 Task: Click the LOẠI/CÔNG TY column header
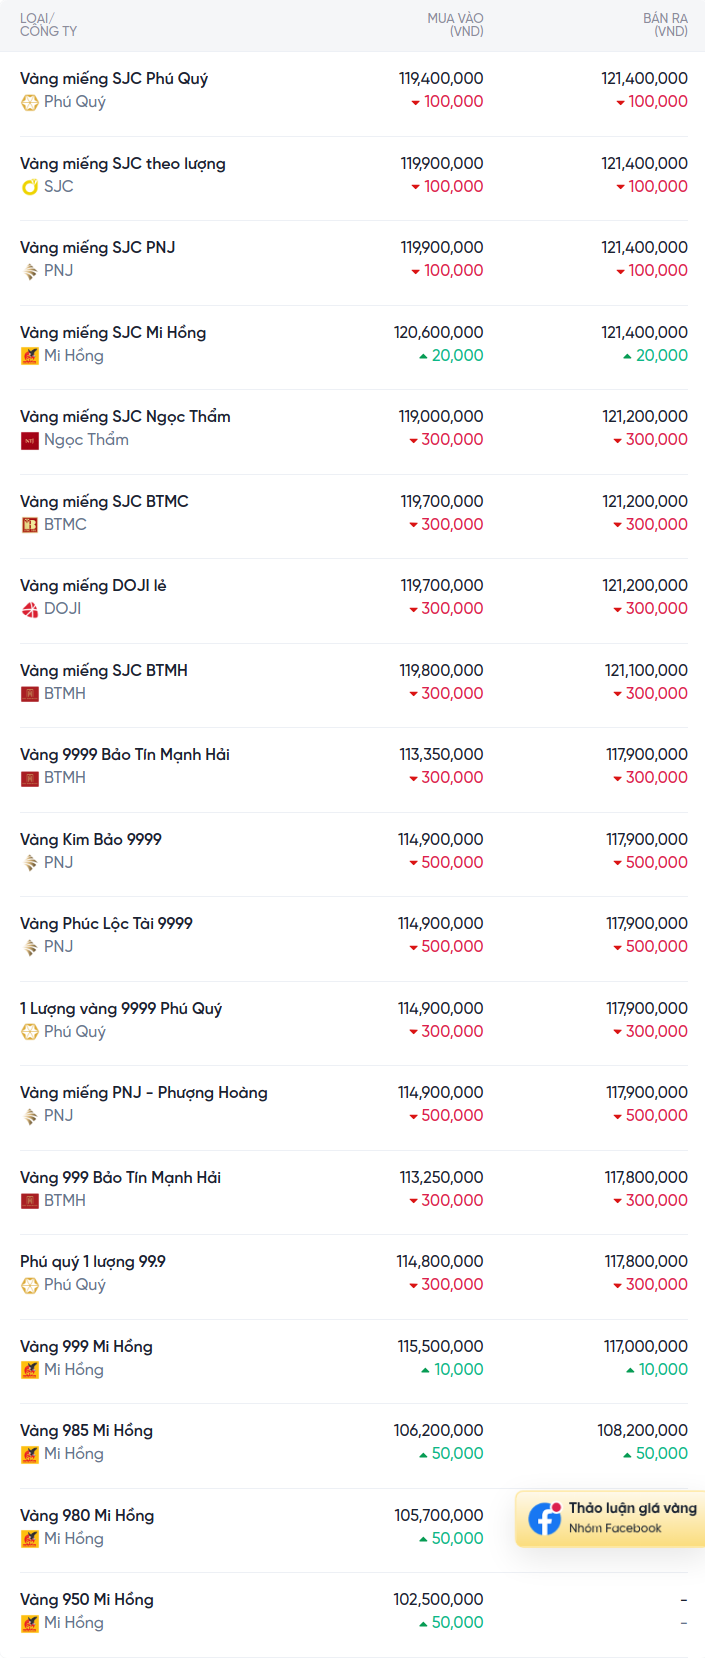pyautogui.click(x=48, y=25)
